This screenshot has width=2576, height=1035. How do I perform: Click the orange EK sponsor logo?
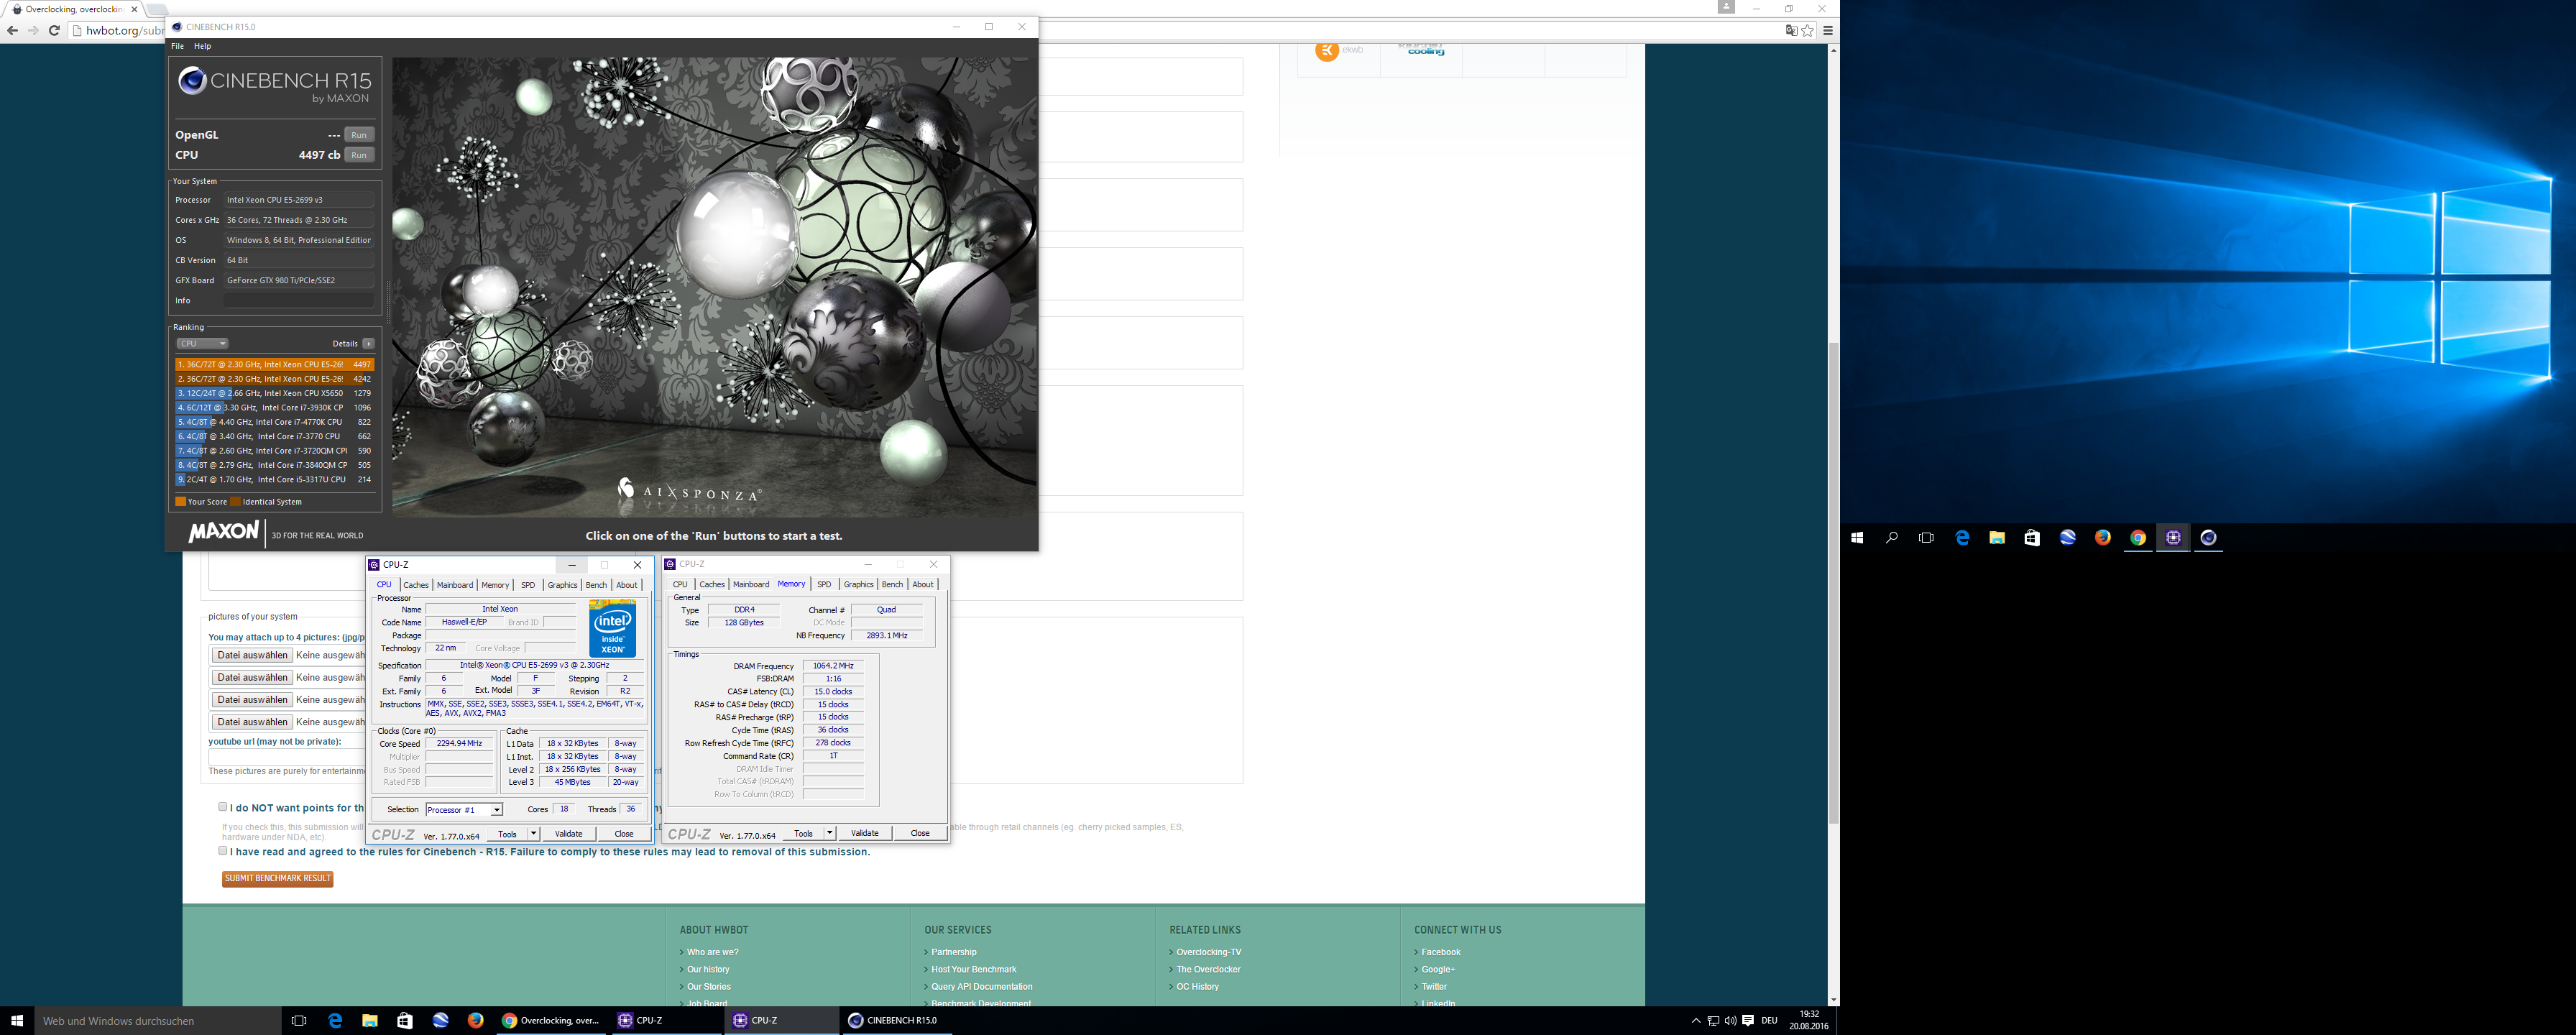[x=1327, y=51]
